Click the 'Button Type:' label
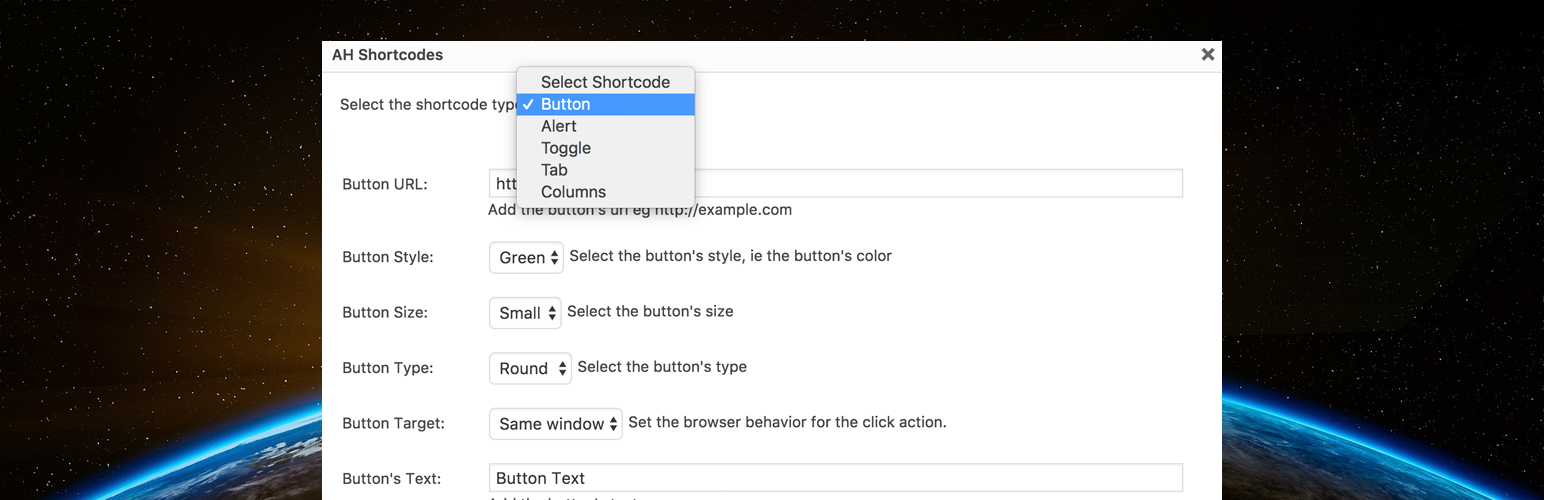This screenshot has width=1544, height=500. pos(388,368)
